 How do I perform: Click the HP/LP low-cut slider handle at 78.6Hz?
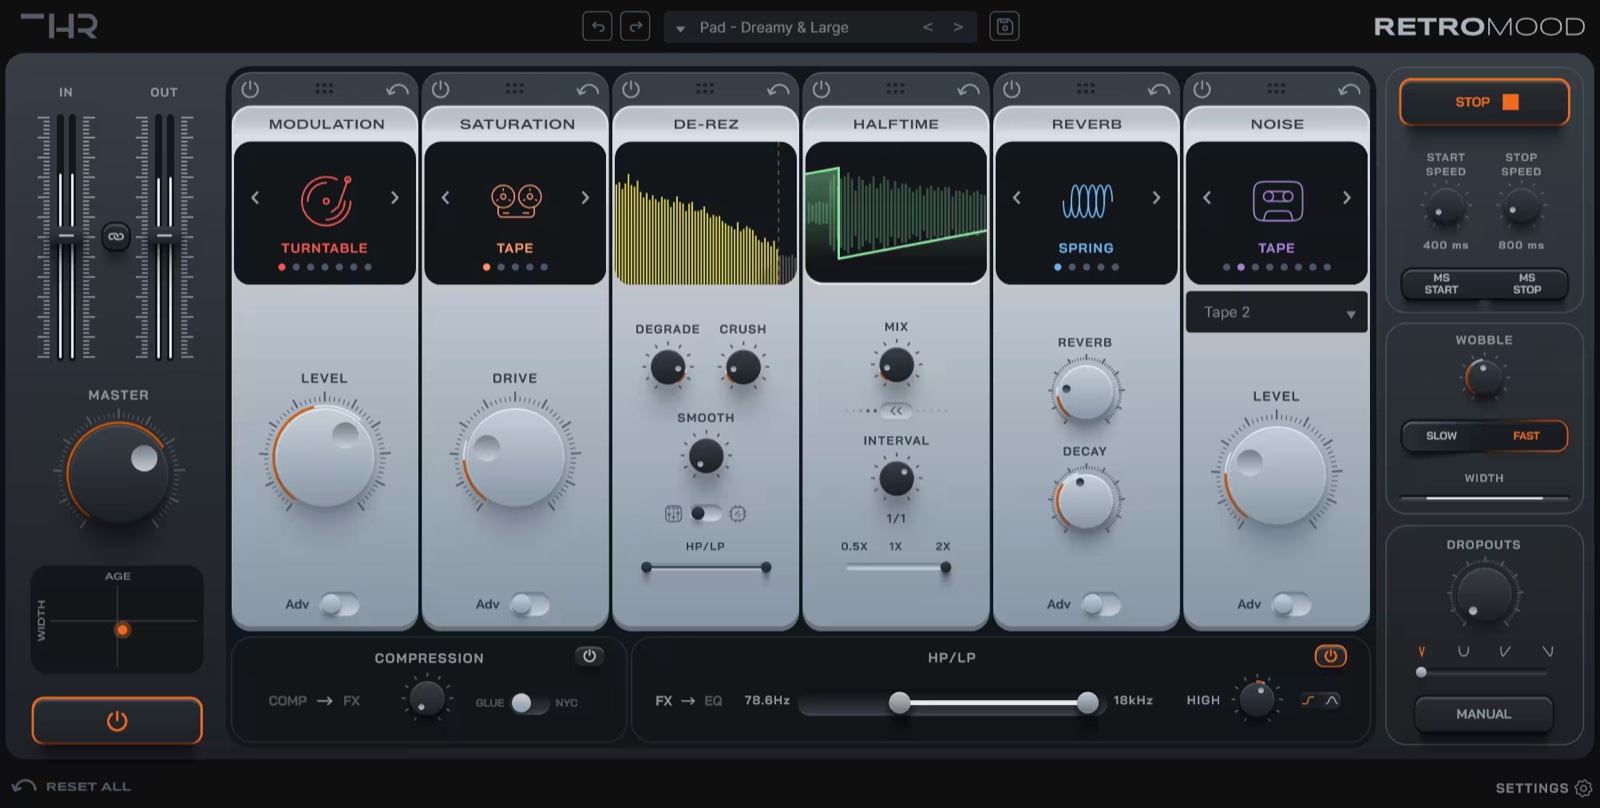point(900,703)
